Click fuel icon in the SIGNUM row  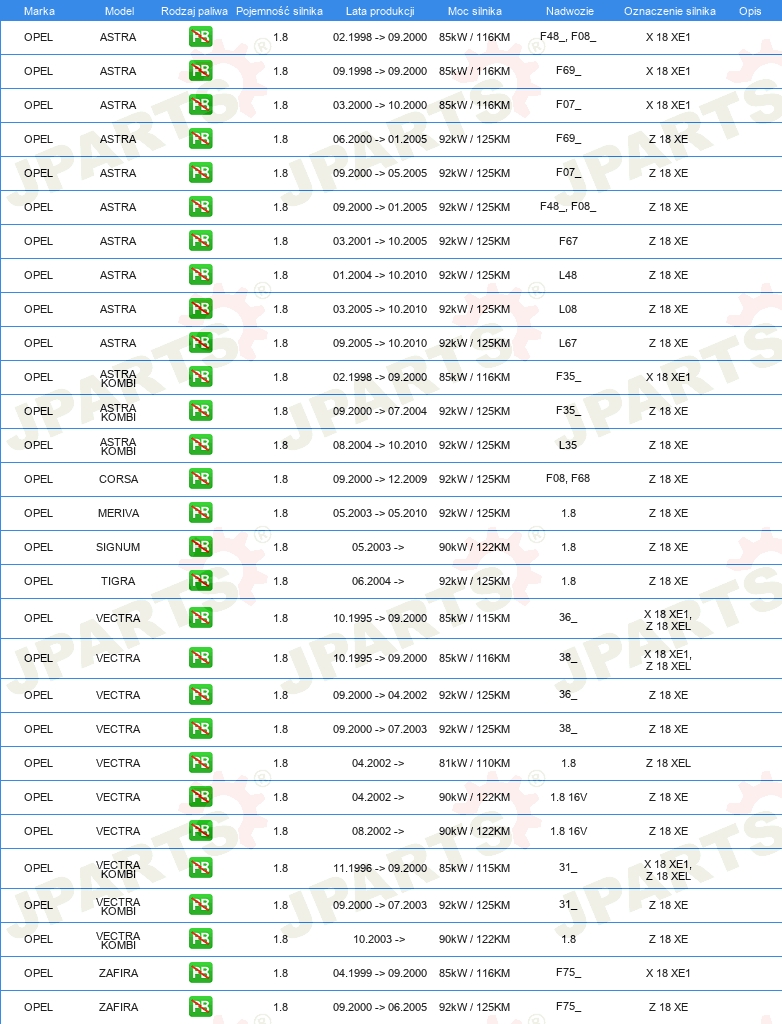click(201, 547)
